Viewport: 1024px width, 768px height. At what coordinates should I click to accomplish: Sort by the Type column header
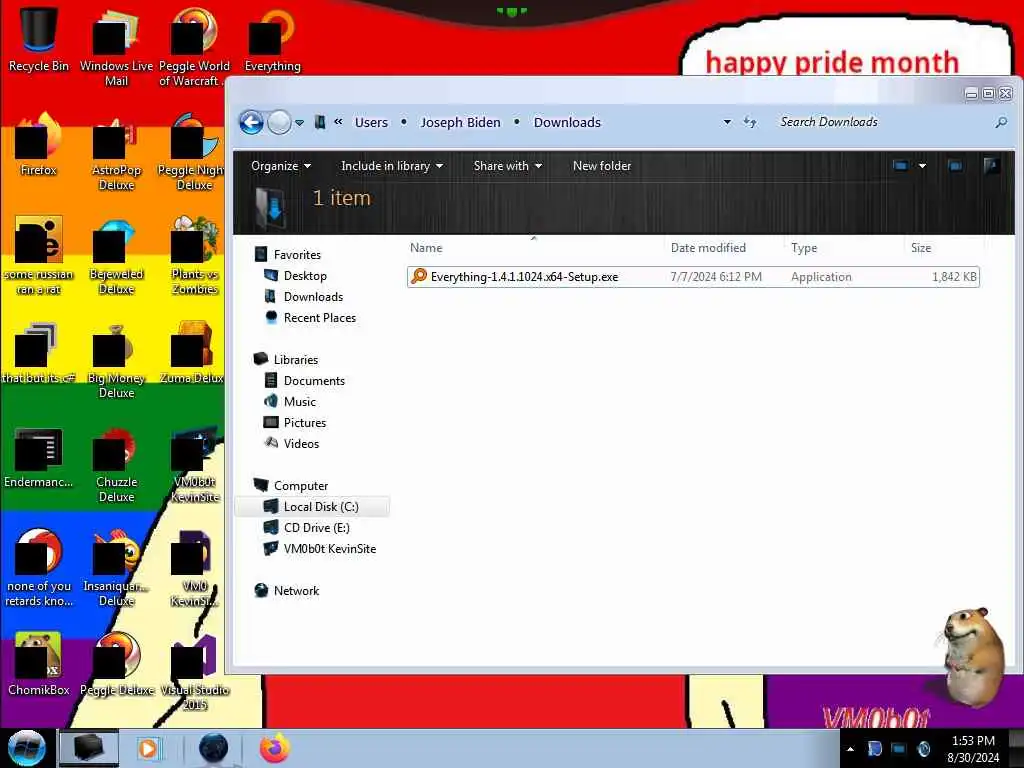point(804,248)
